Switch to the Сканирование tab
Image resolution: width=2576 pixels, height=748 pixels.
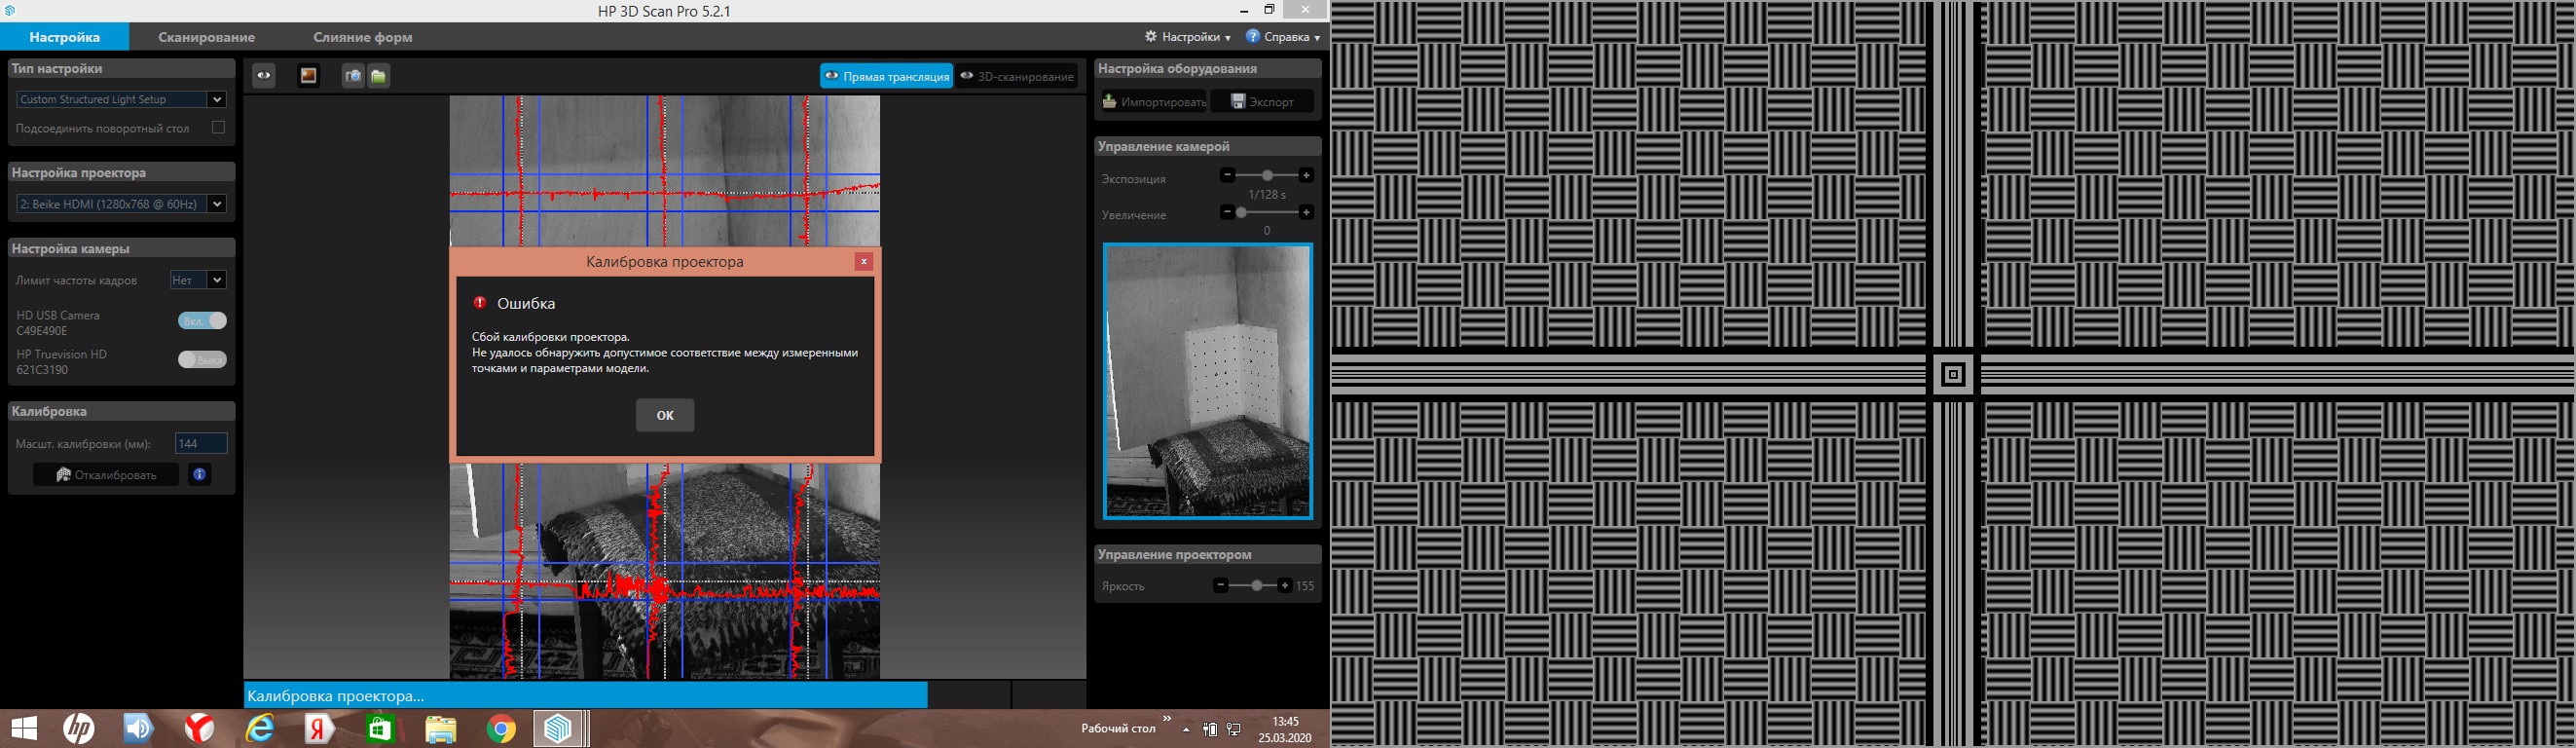206,37
